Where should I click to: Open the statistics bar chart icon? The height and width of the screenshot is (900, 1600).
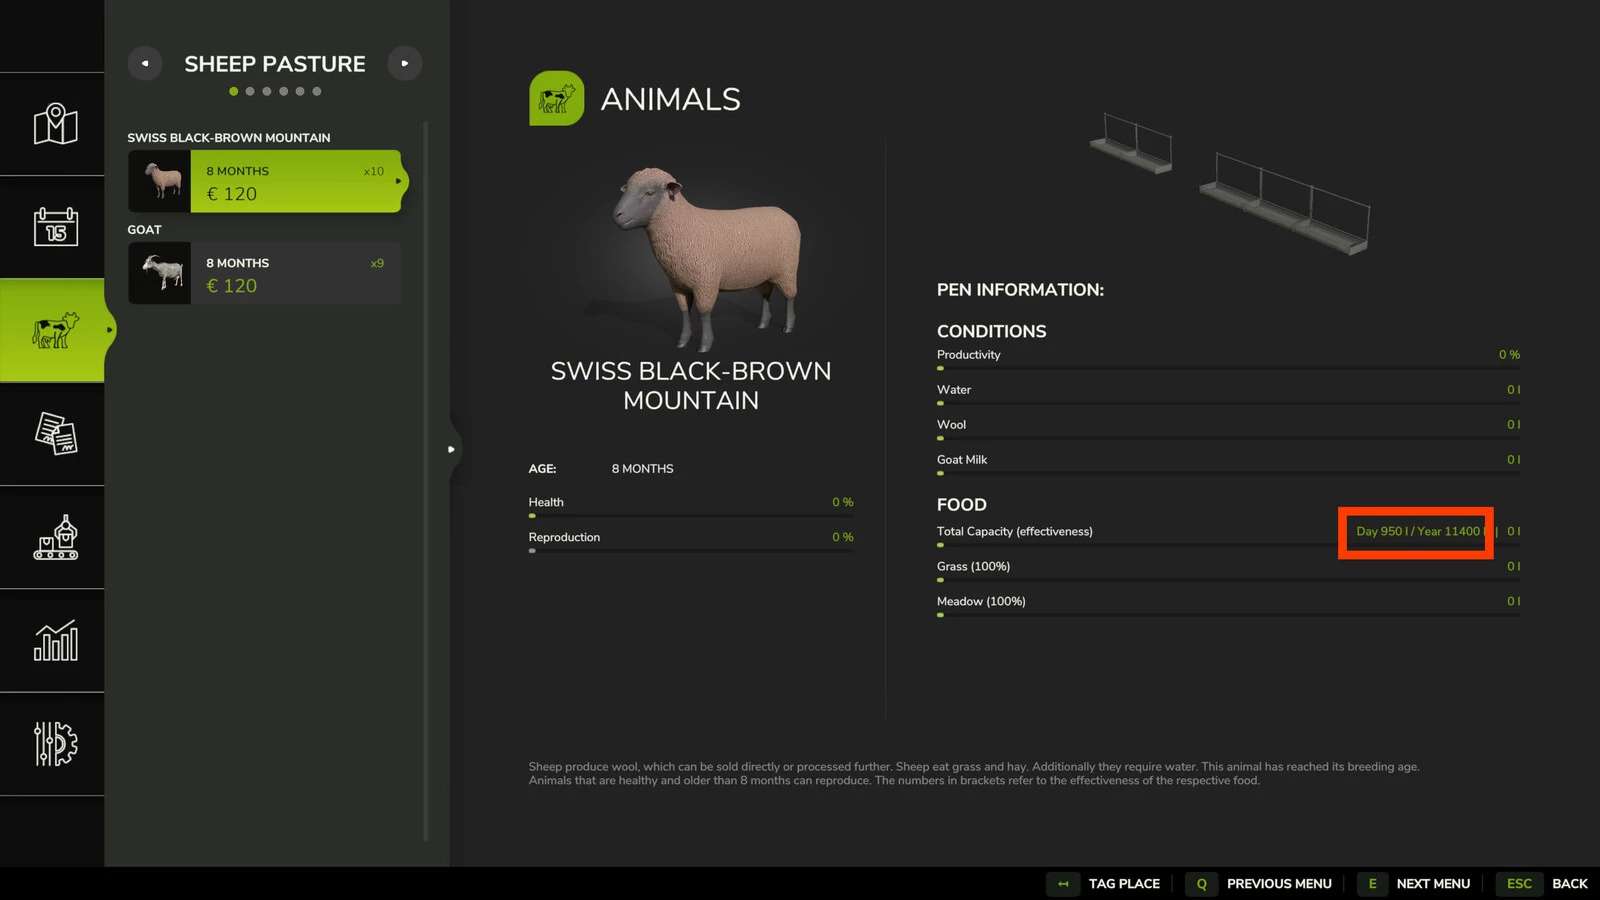point(55,641)
